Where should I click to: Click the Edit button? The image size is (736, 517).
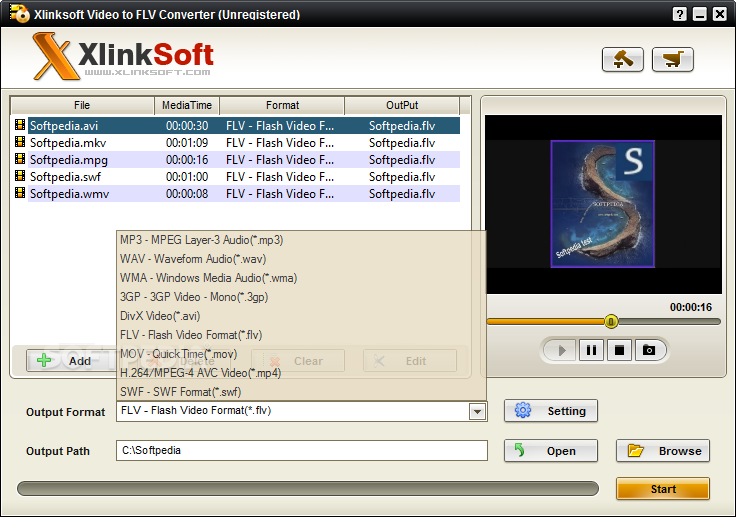click(x=410, y=361)
